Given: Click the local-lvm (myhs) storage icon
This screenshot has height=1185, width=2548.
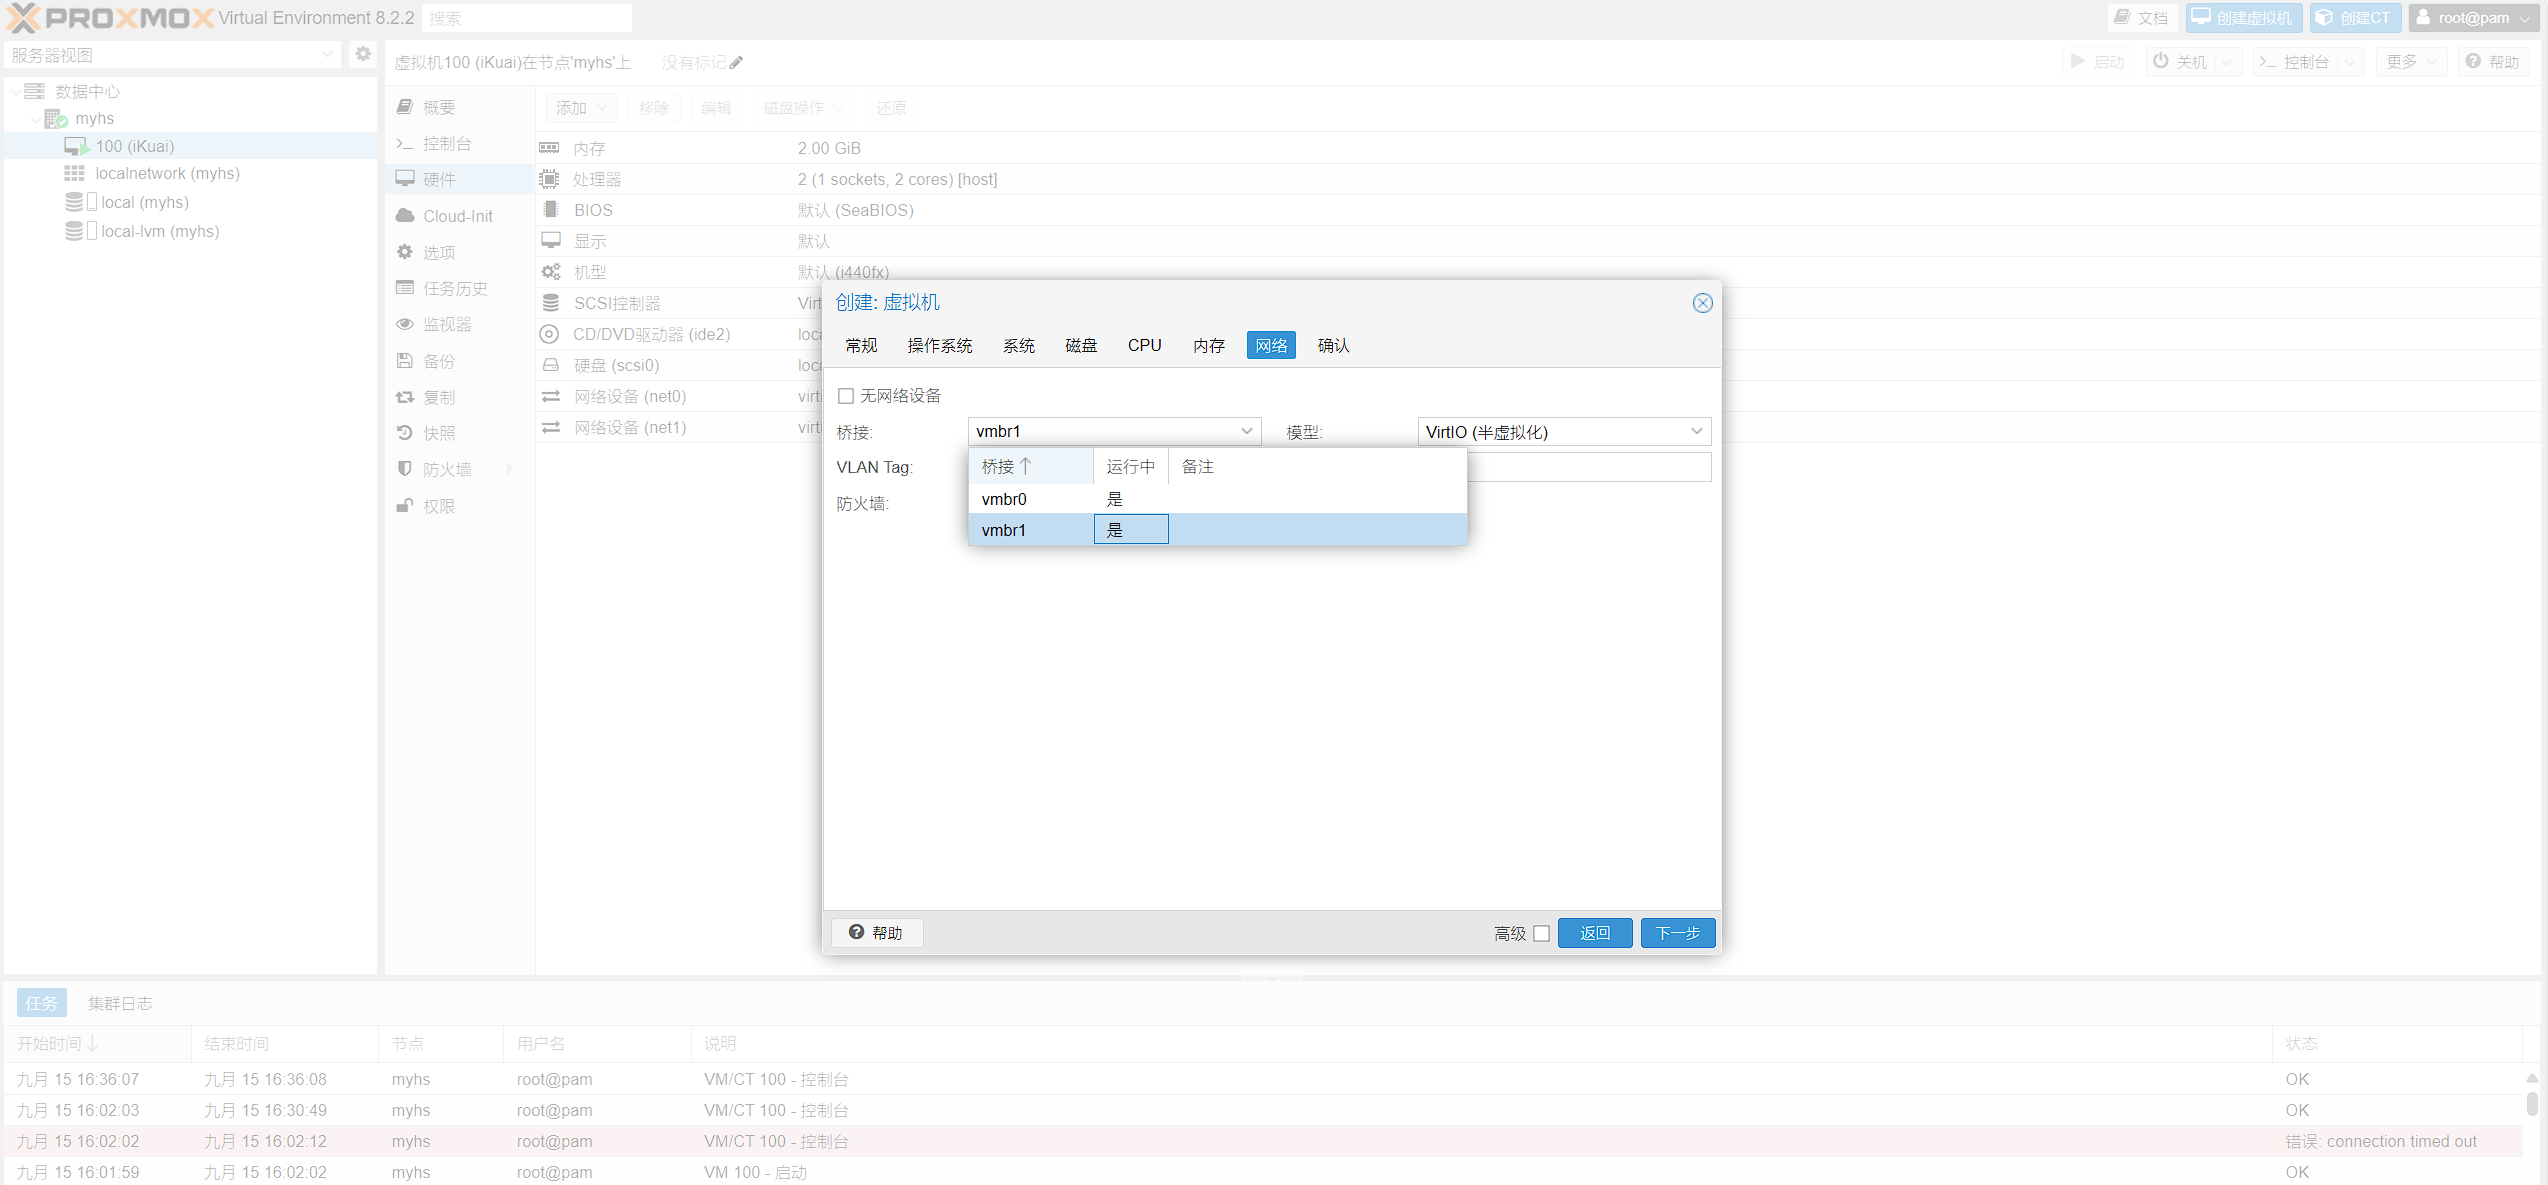Looking at the screenshot, I should click(x=74, y=231).
